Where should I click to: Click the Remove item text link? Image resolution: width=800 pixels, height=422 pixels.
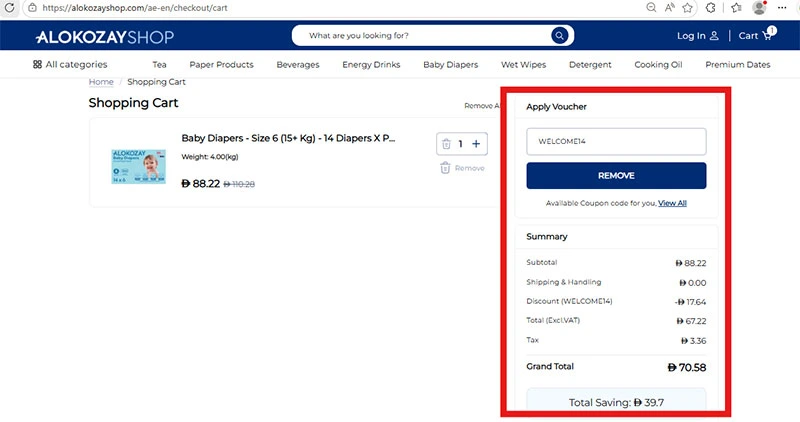pos(469,168)
